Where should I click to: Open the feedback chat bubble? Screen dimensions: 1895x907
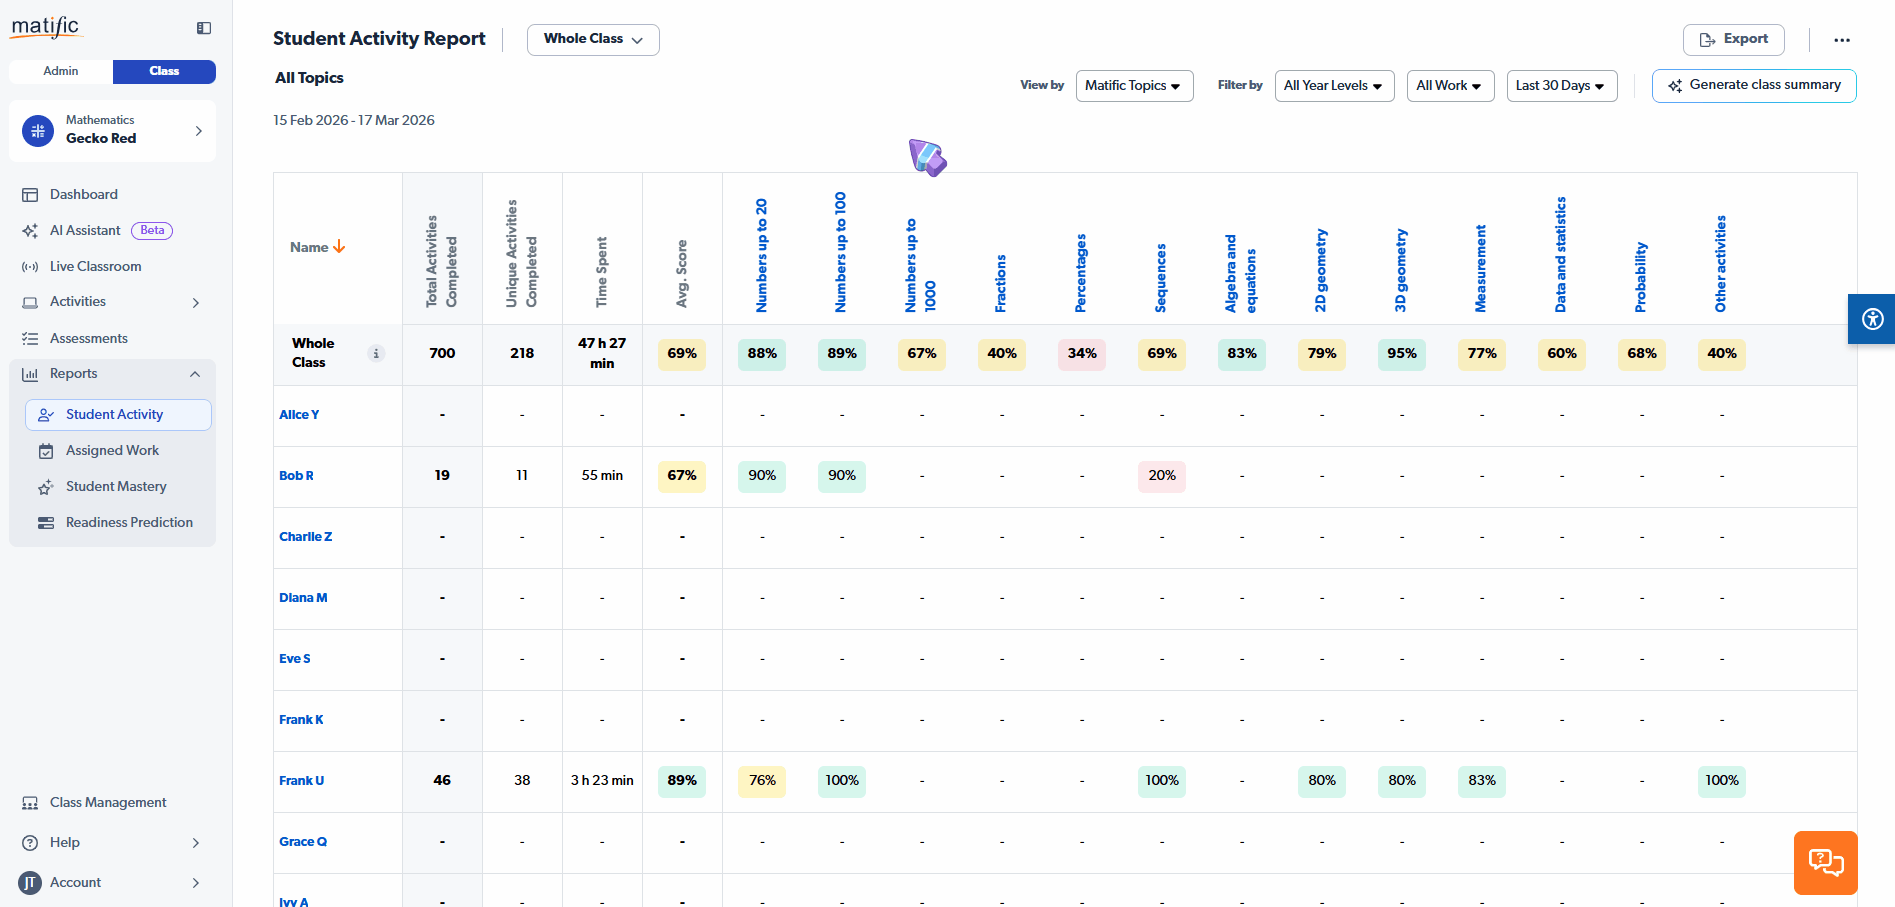pos(1825,862)
